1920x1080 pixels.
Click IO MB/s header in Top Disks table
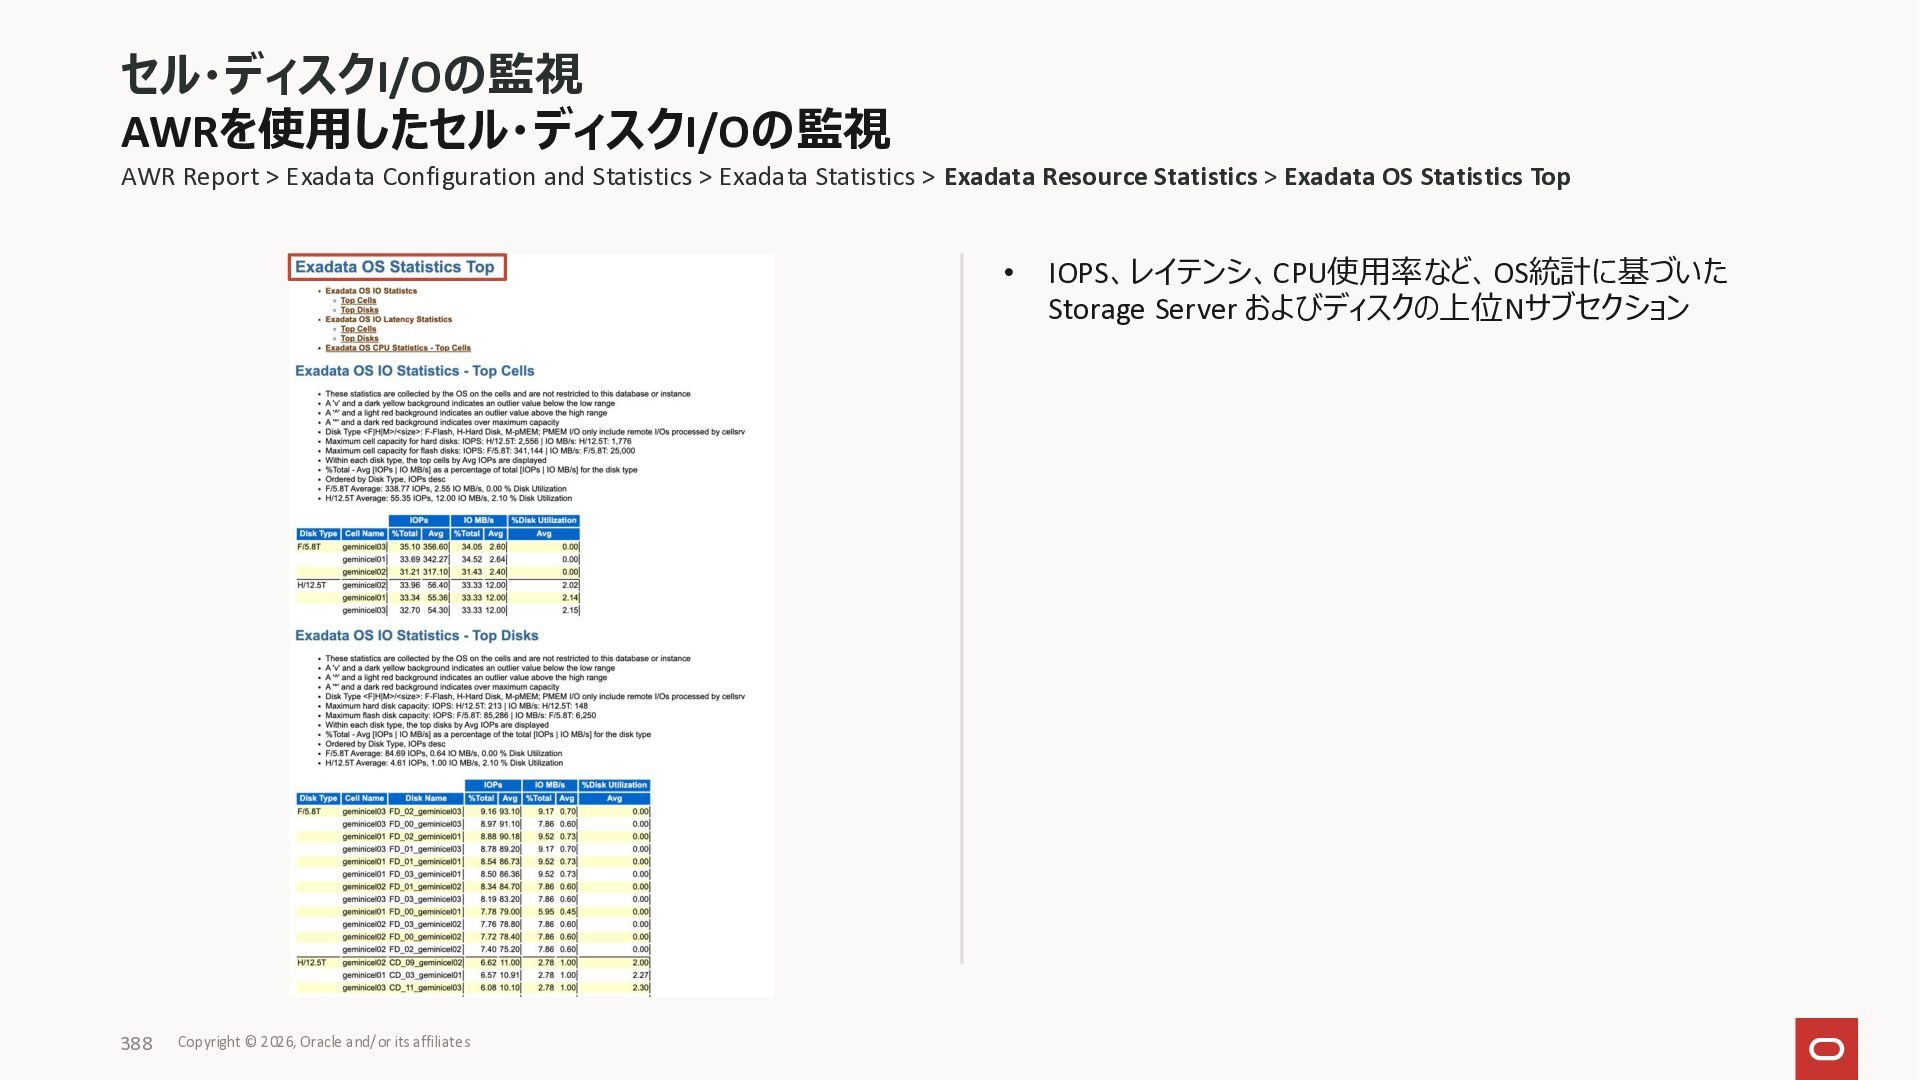(x=549, y=785)
